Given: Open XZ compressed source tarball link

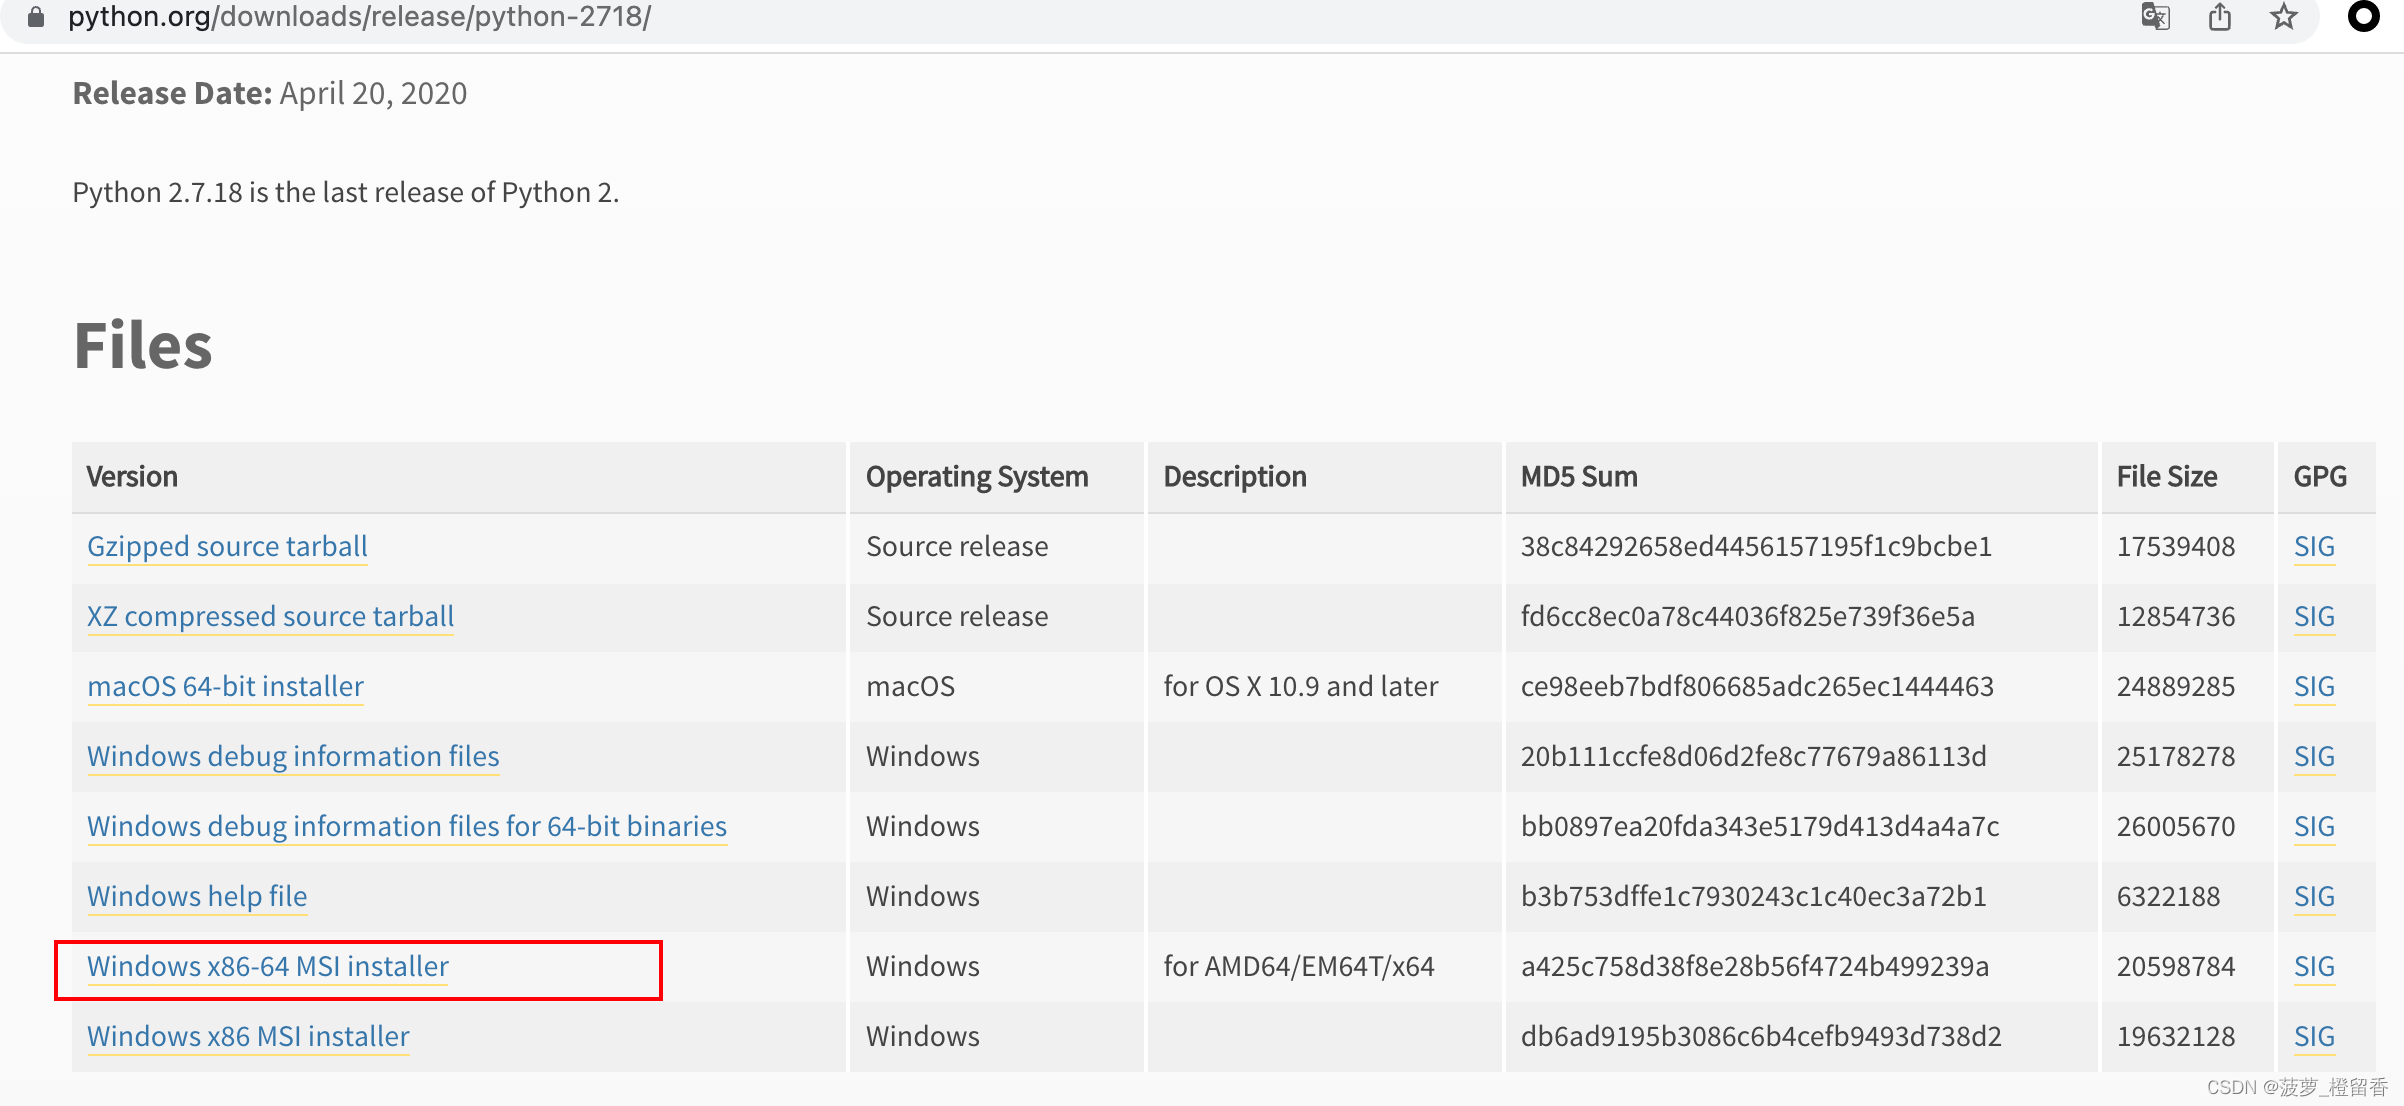Looking at the screenshot, I should click(270, 617).
